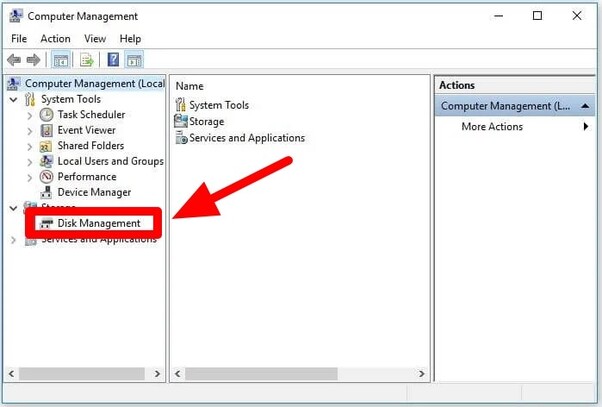
Task: Click center pane scroll left arrow
Action: [178, 374]
